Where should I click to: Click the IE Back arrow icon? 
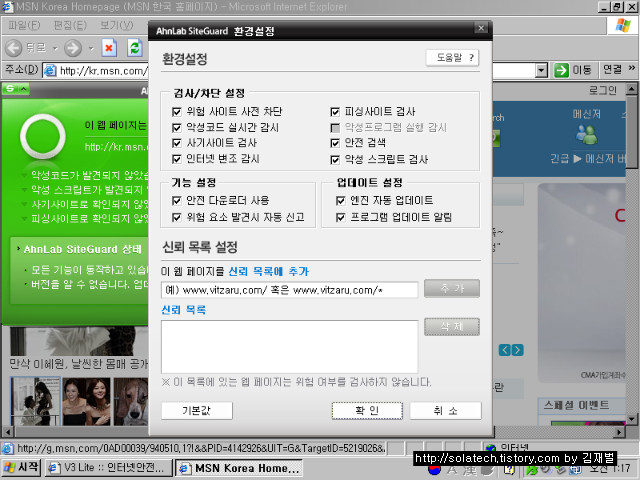(x=13, y=48)
